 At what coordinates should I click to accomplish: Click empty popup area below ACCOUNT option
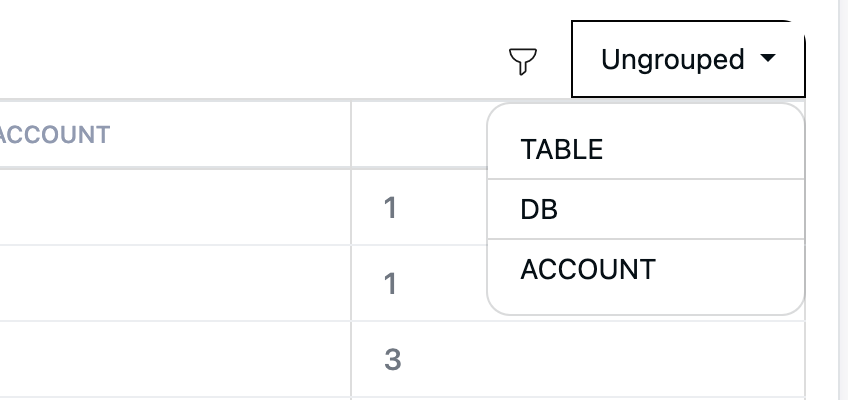click(646, 304)
